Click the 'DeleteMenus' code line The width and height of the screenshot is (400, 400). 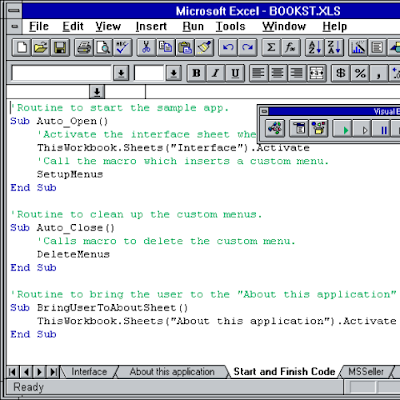(x=73, y=254)
